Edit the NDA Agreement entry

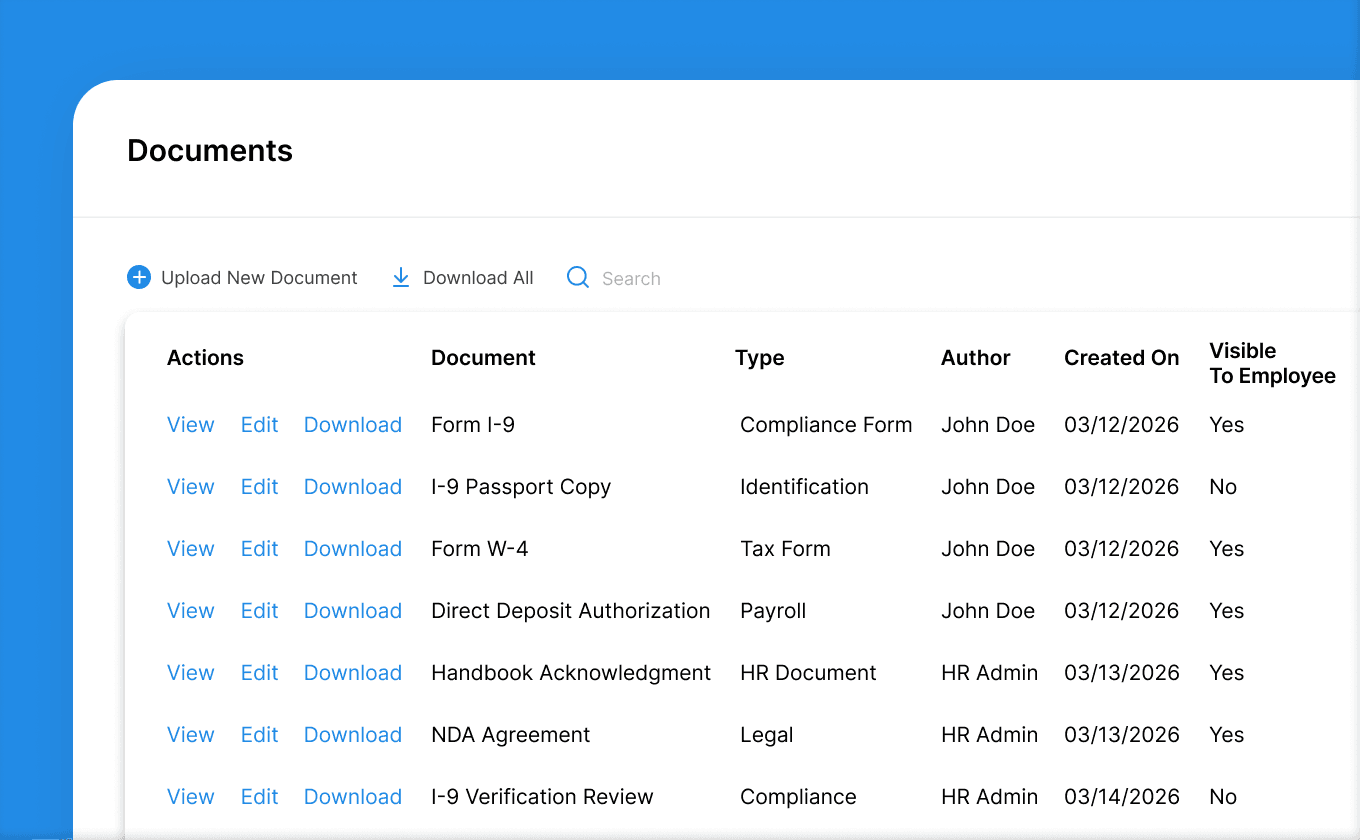tap(259, 734)
